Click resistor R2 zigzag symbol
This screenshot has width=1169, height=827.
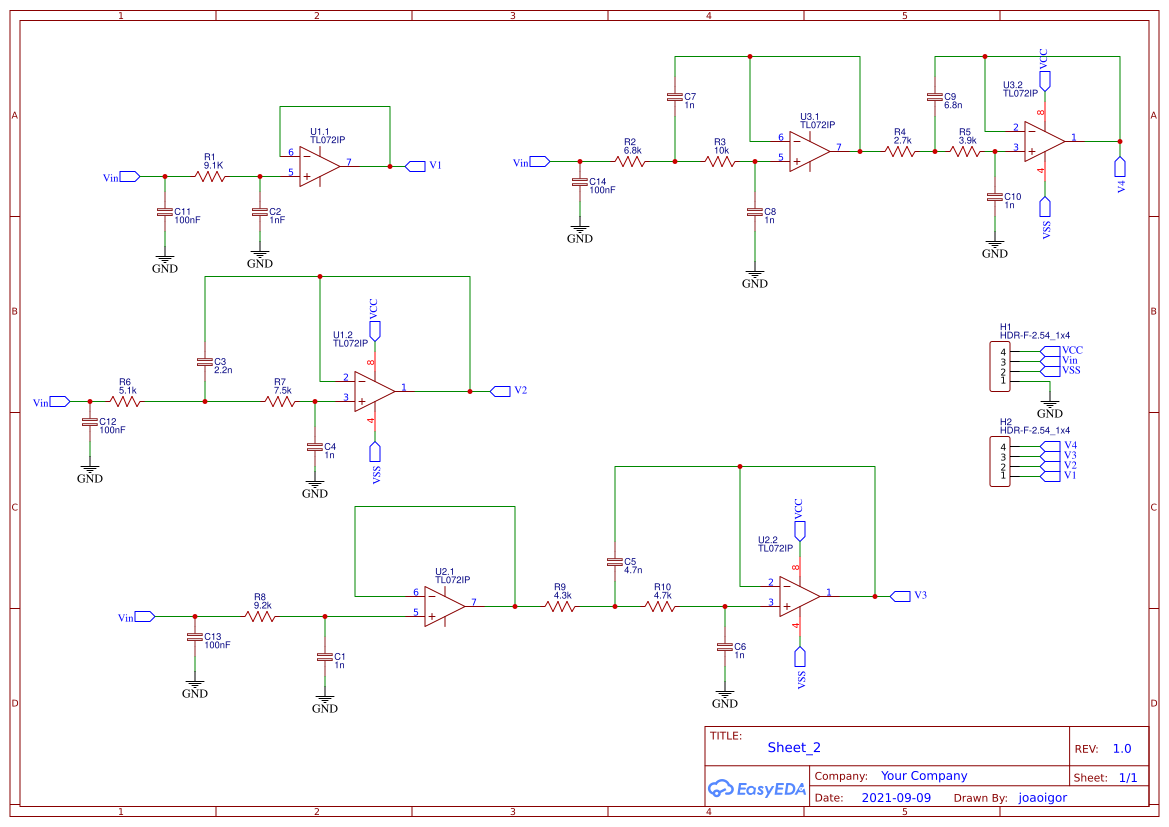(630, 161)
